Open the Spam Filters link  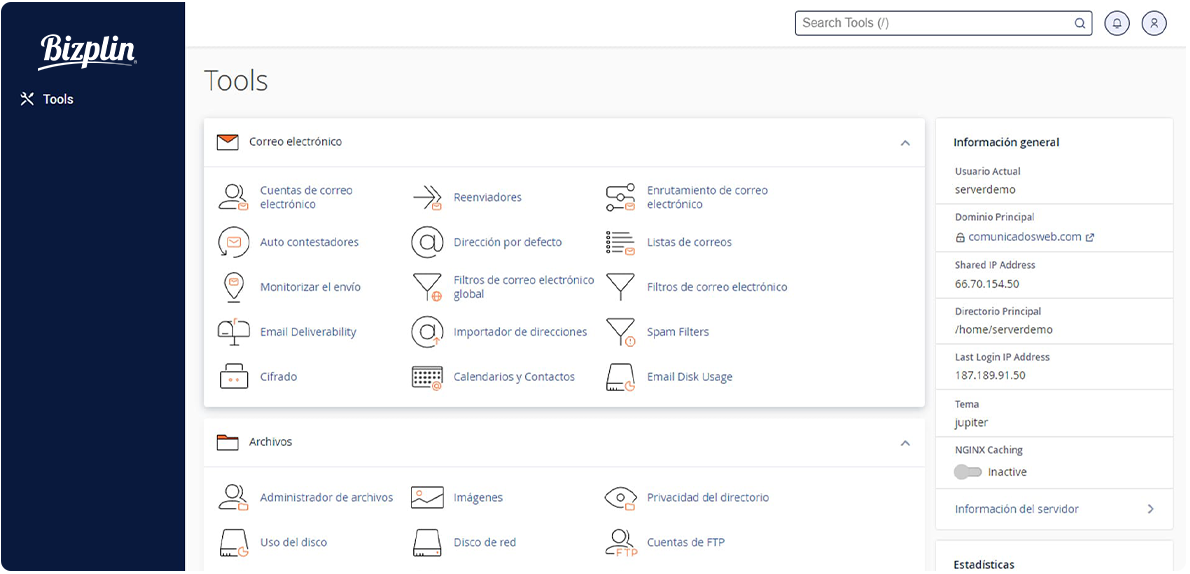coord(678,332)
